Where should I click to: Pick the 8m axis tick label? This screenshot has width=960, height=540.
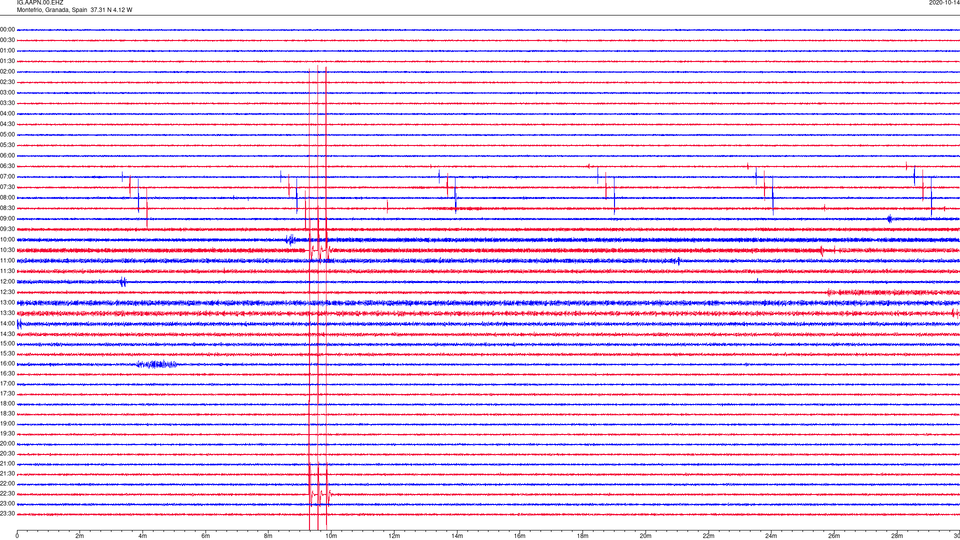[268, 536]
